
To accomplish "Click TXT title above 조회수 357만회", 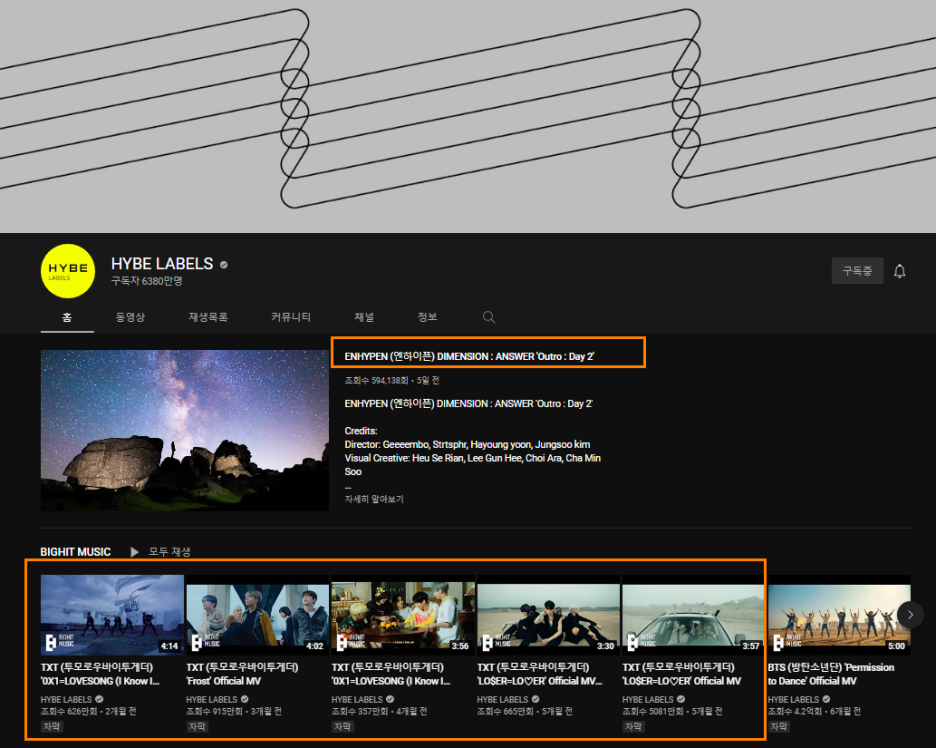I will pos(391,674).
